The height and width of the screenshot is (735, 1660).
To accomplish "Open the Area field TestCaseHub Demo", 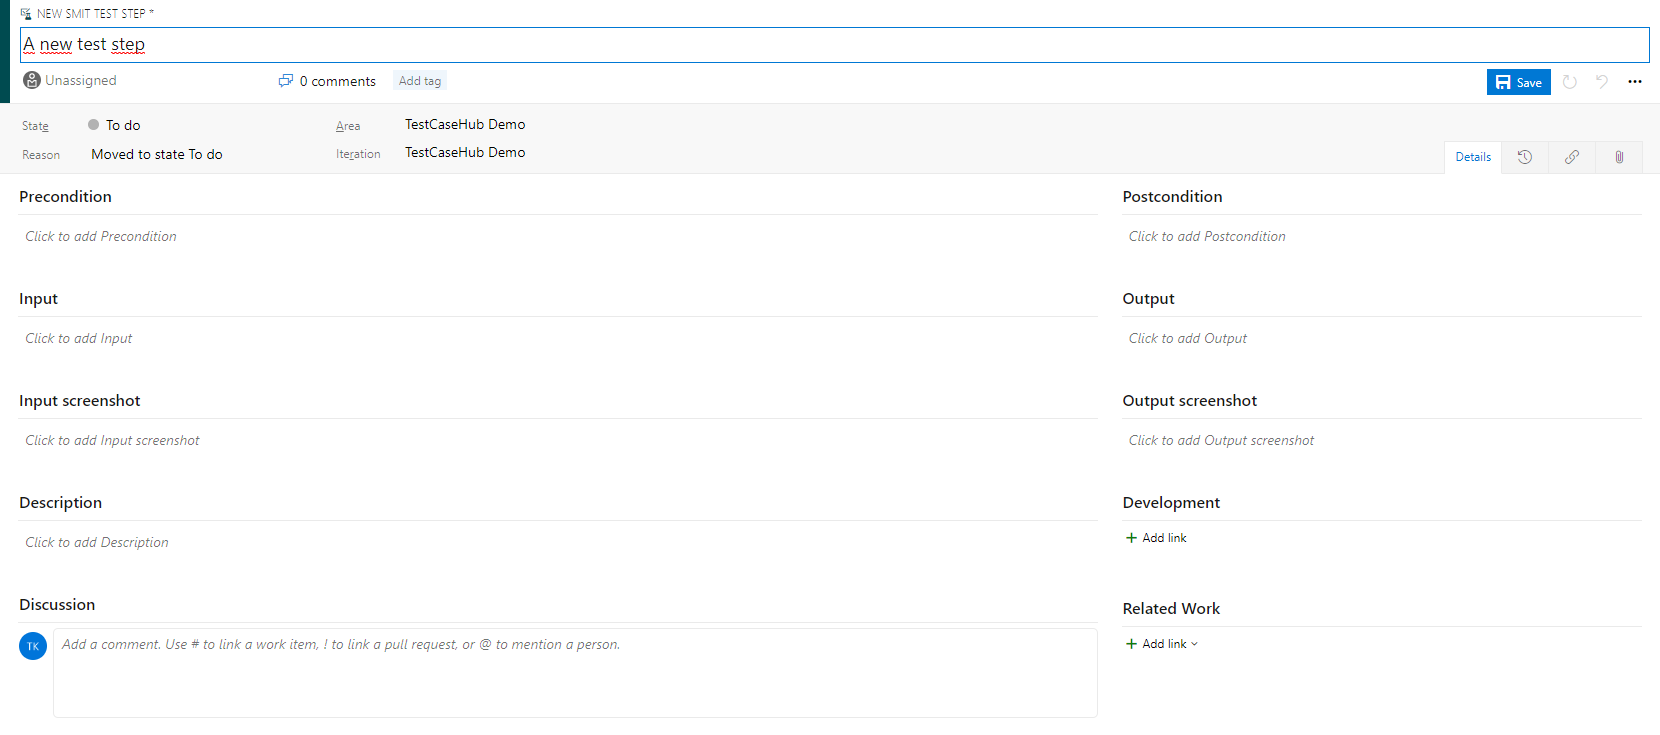I will click(465, 124).
